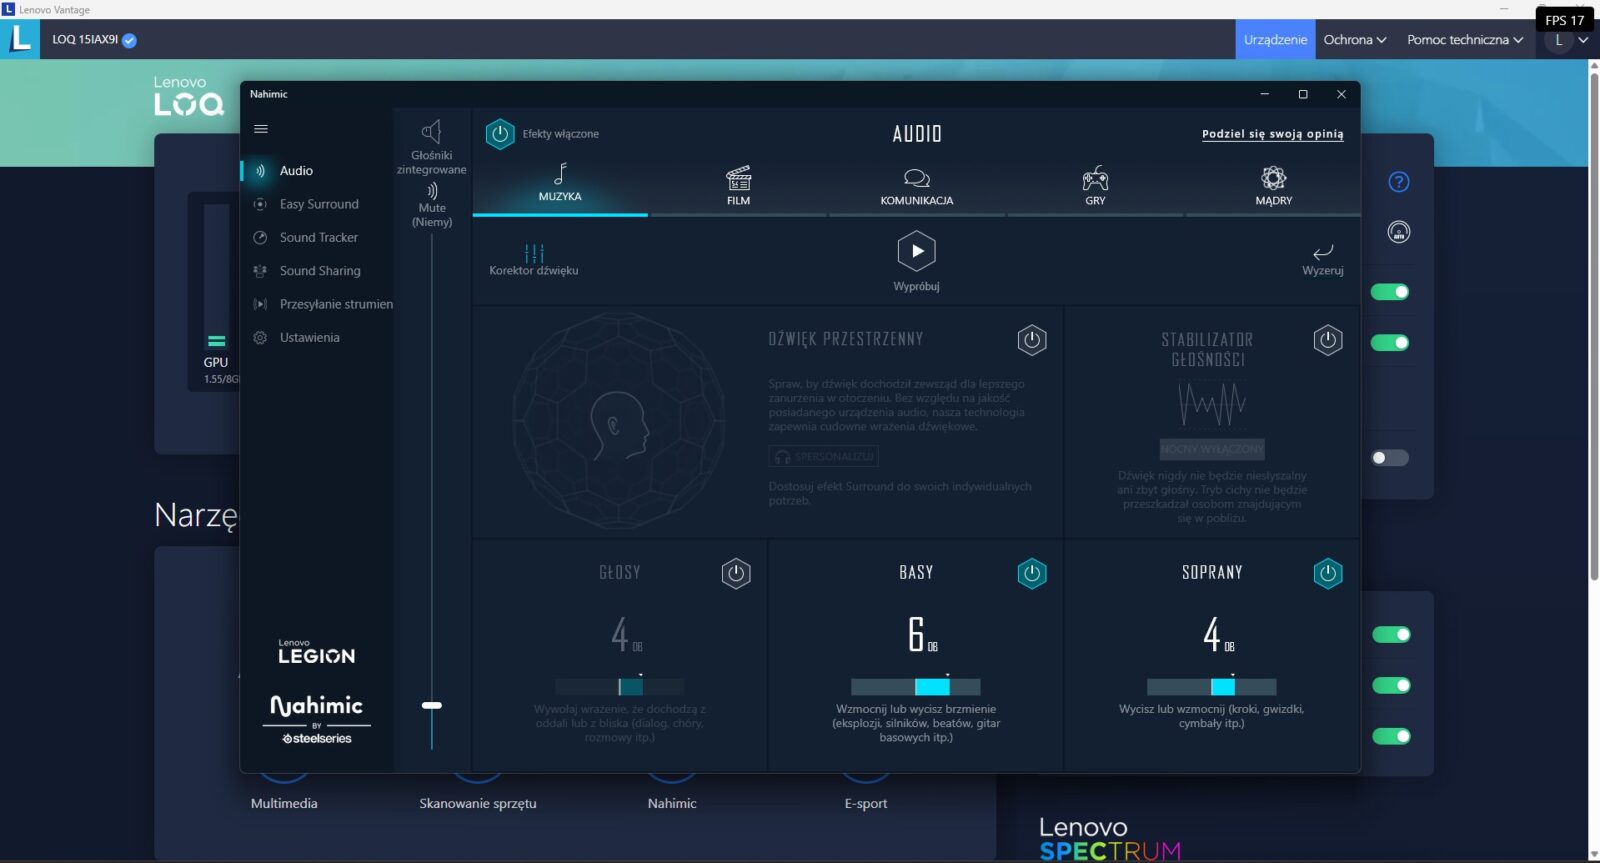Open the Pomoc techniczna dropdown
The image size is (1600, 863).
[1464, 40]
